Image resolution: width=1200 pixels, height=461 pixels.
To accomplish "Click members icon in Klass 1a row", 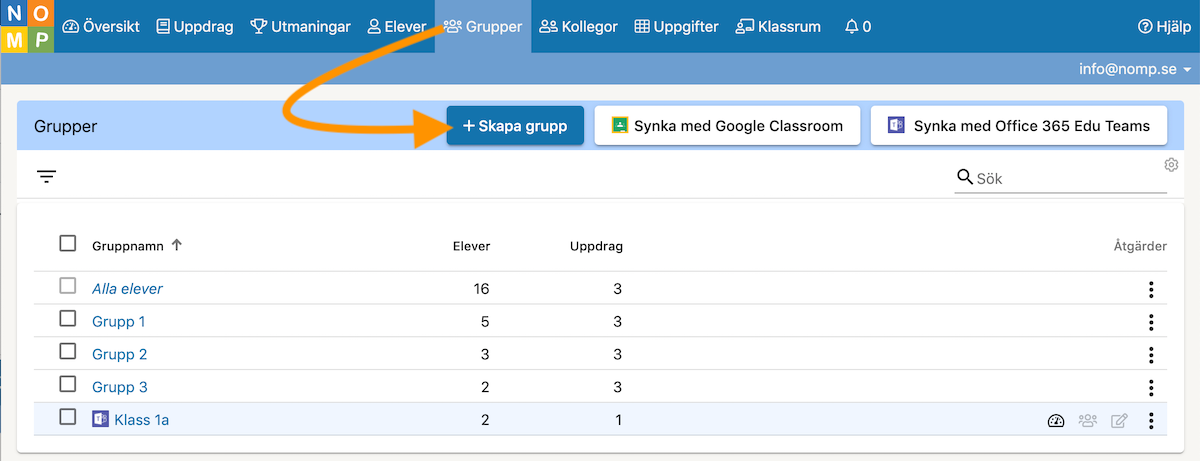I will click(x=1088, y=421).
